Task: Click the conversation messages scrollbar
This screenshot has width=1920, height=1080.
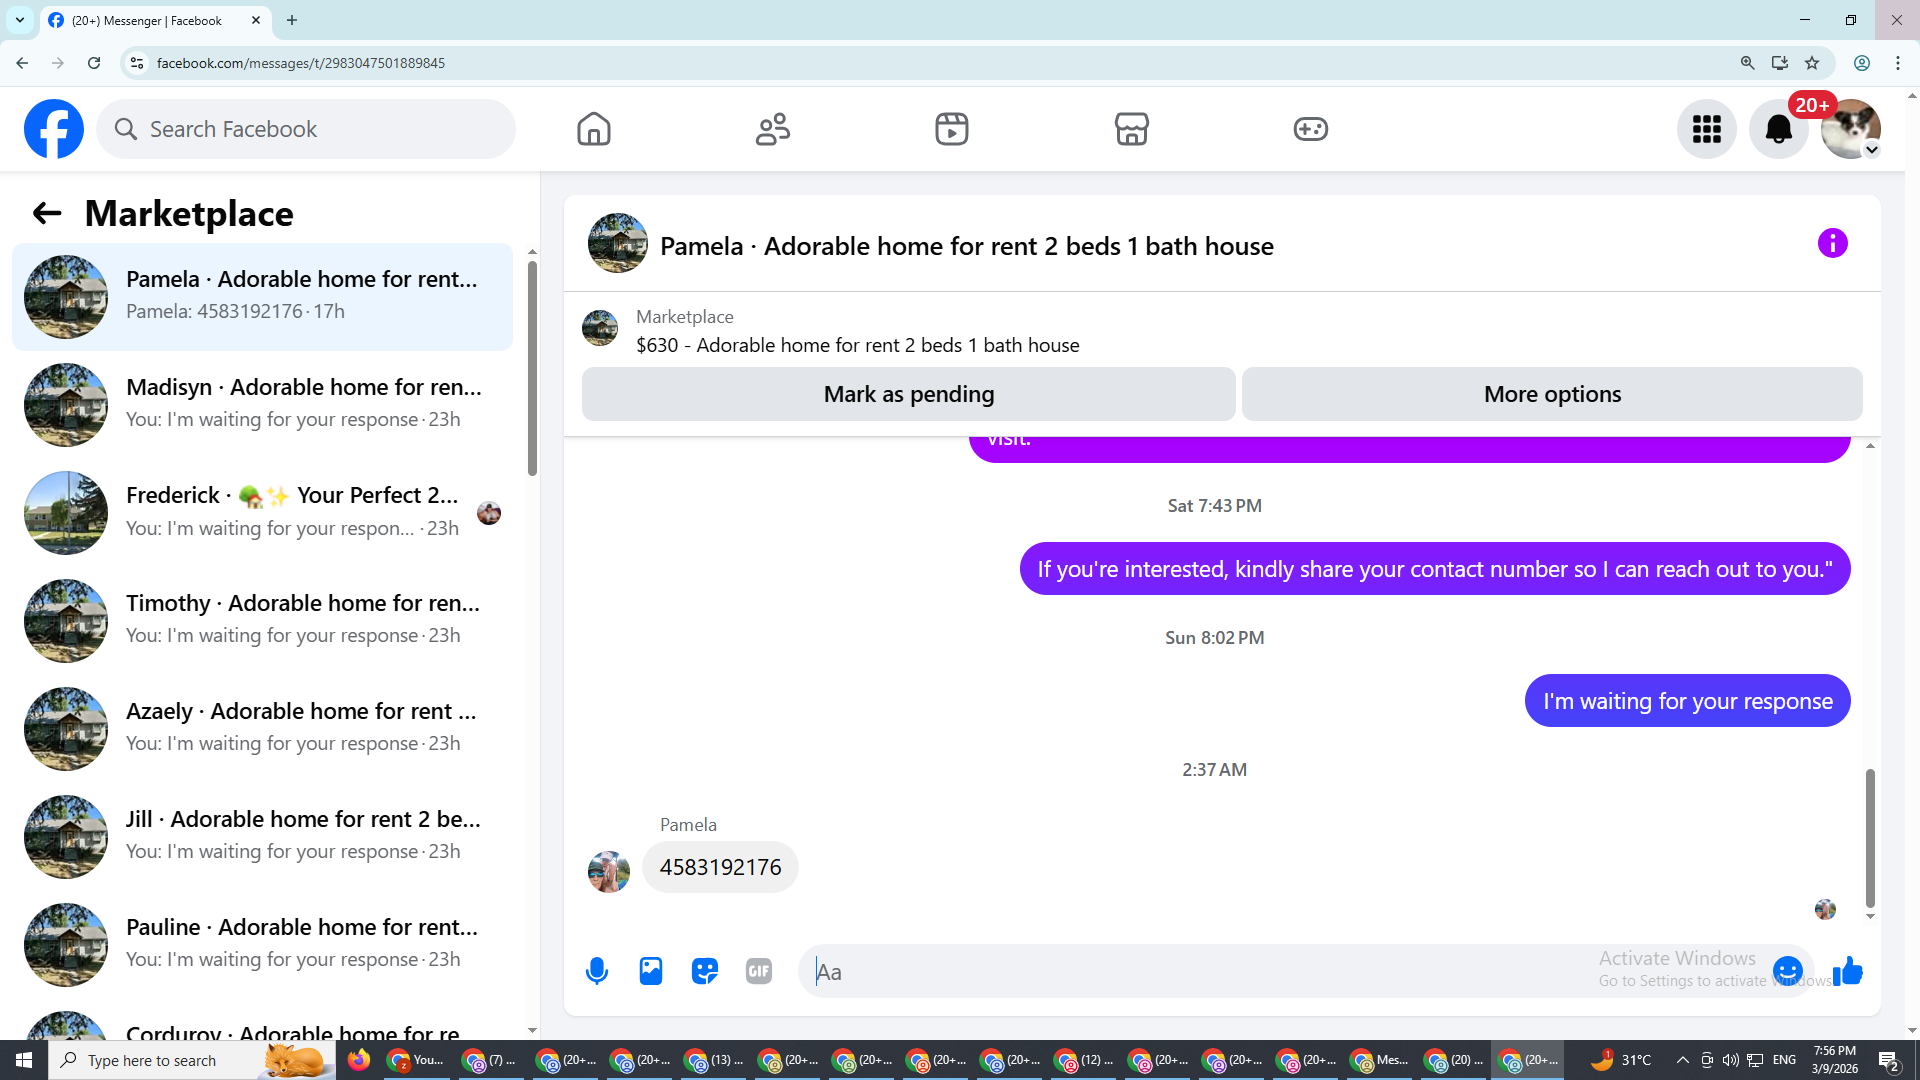Action: [x=1870, y=837]
